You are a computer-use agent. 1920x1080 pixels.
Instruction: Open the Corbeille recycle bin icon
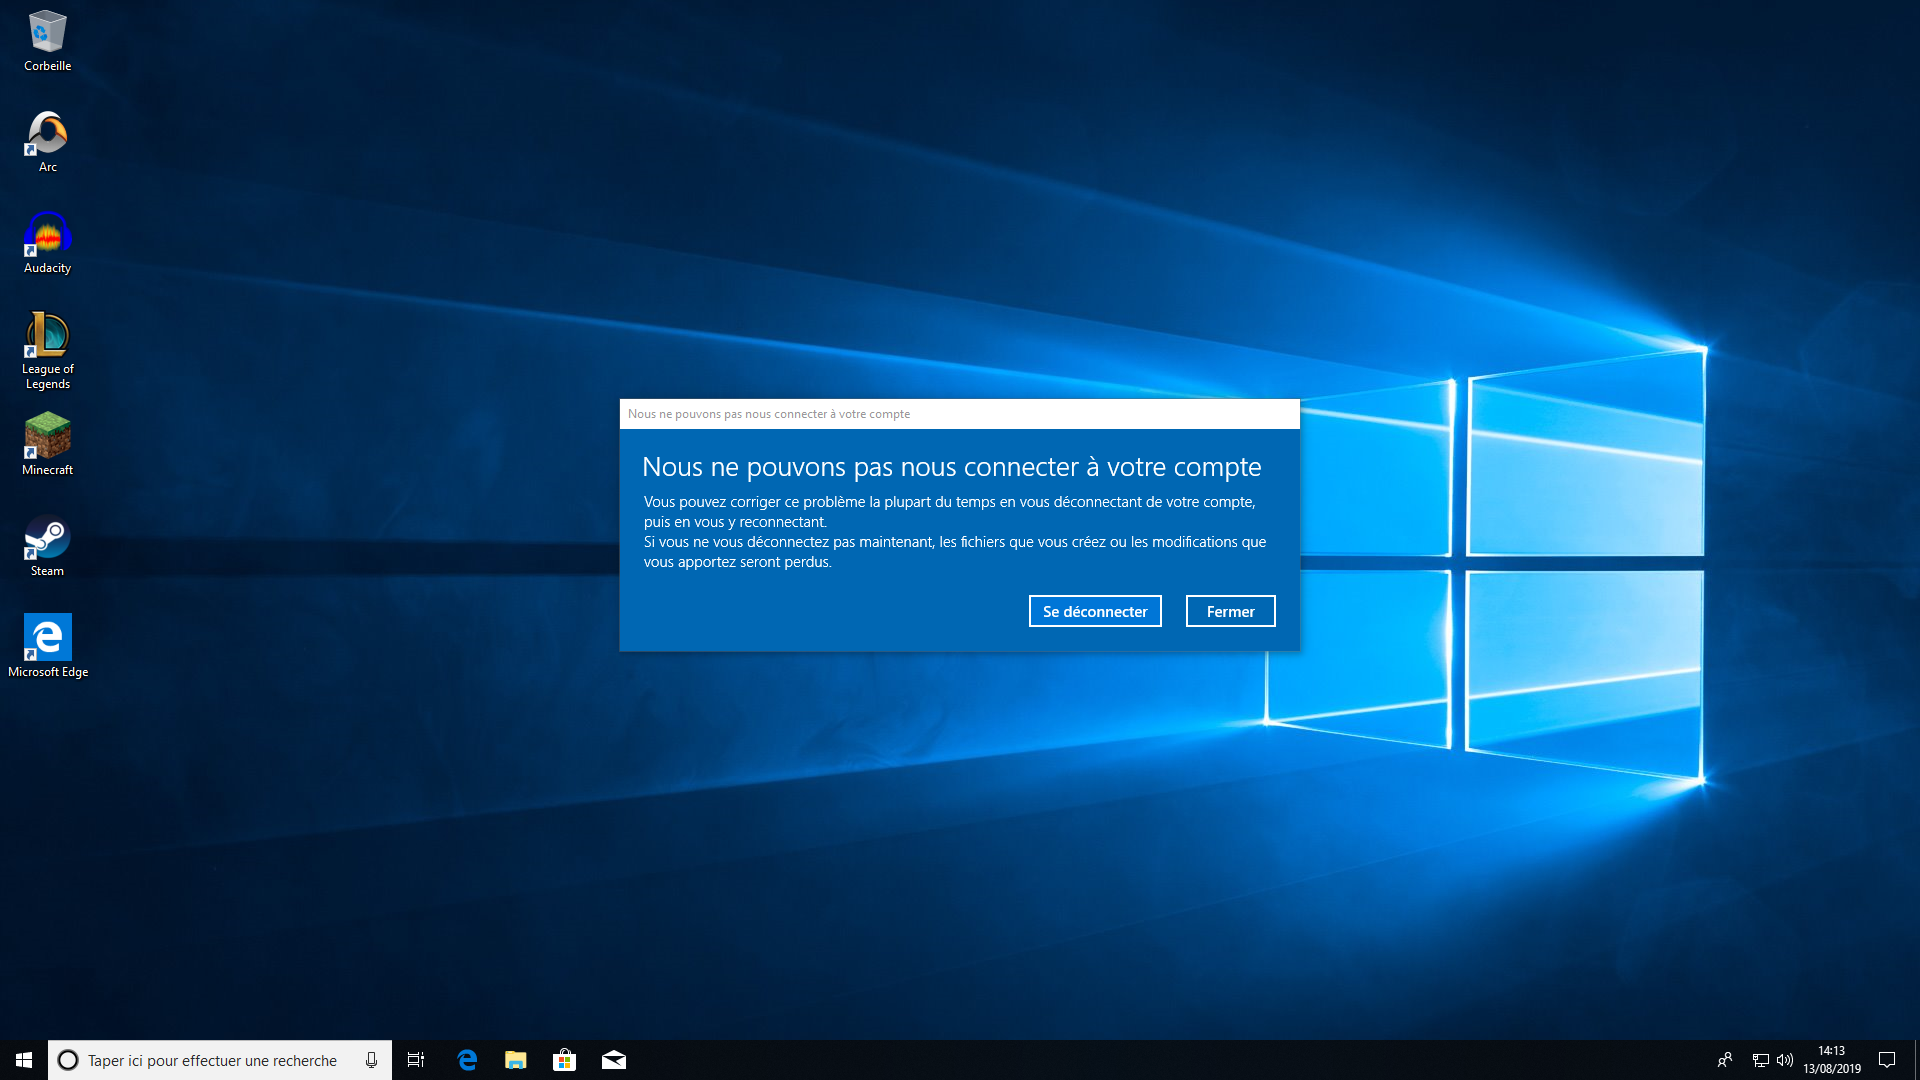47,34
